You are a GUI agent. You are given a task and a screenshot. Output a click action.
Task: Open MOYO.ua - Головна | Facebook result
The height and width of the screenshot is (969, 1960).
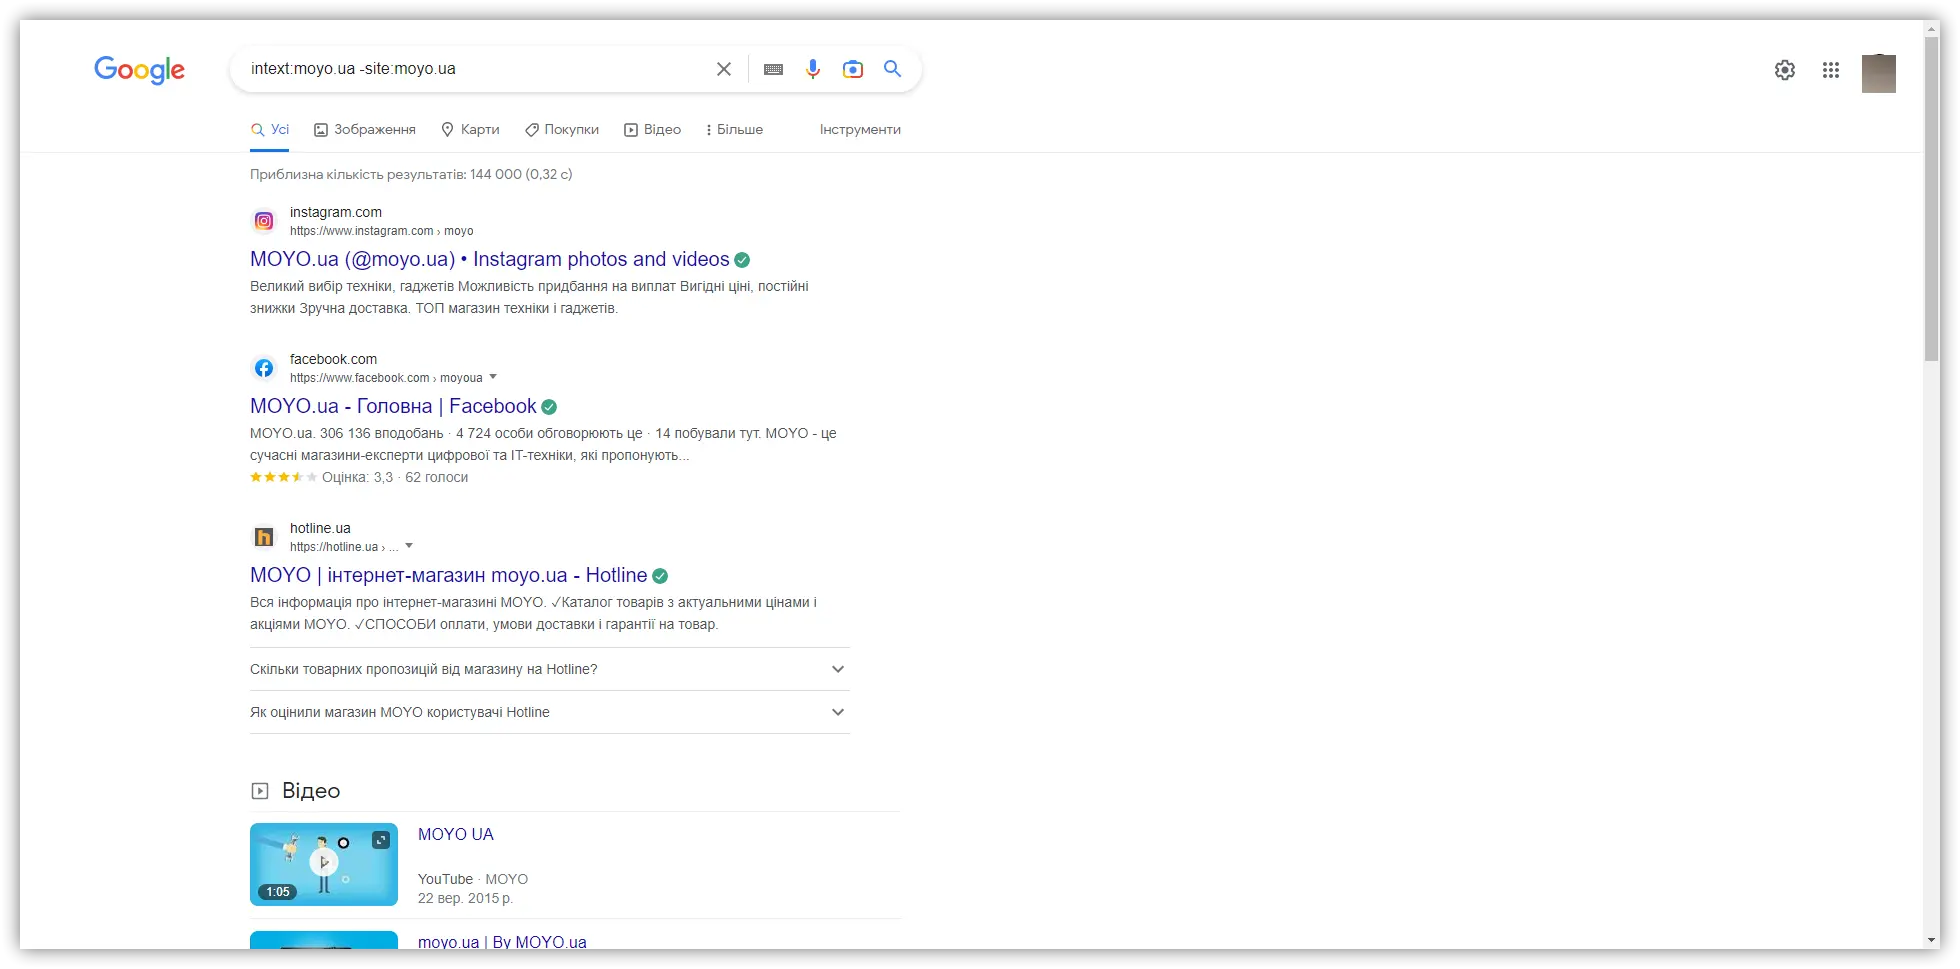[x=393, y=406]
